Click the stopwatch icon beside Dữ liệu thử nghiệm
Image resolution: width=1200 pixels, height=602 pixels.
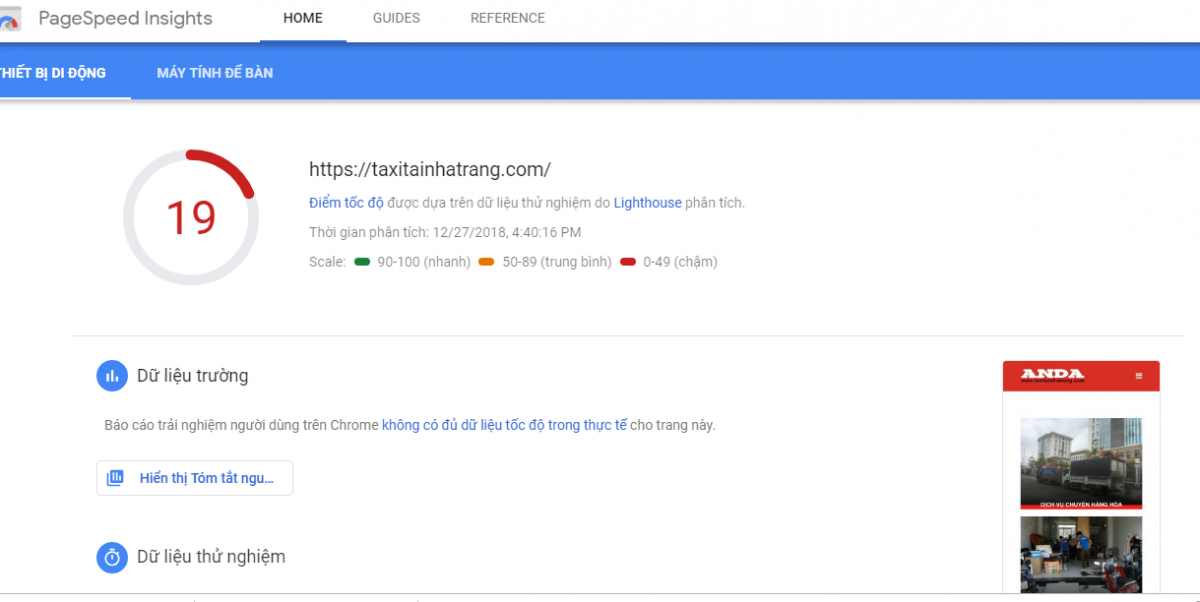point(112,557)
